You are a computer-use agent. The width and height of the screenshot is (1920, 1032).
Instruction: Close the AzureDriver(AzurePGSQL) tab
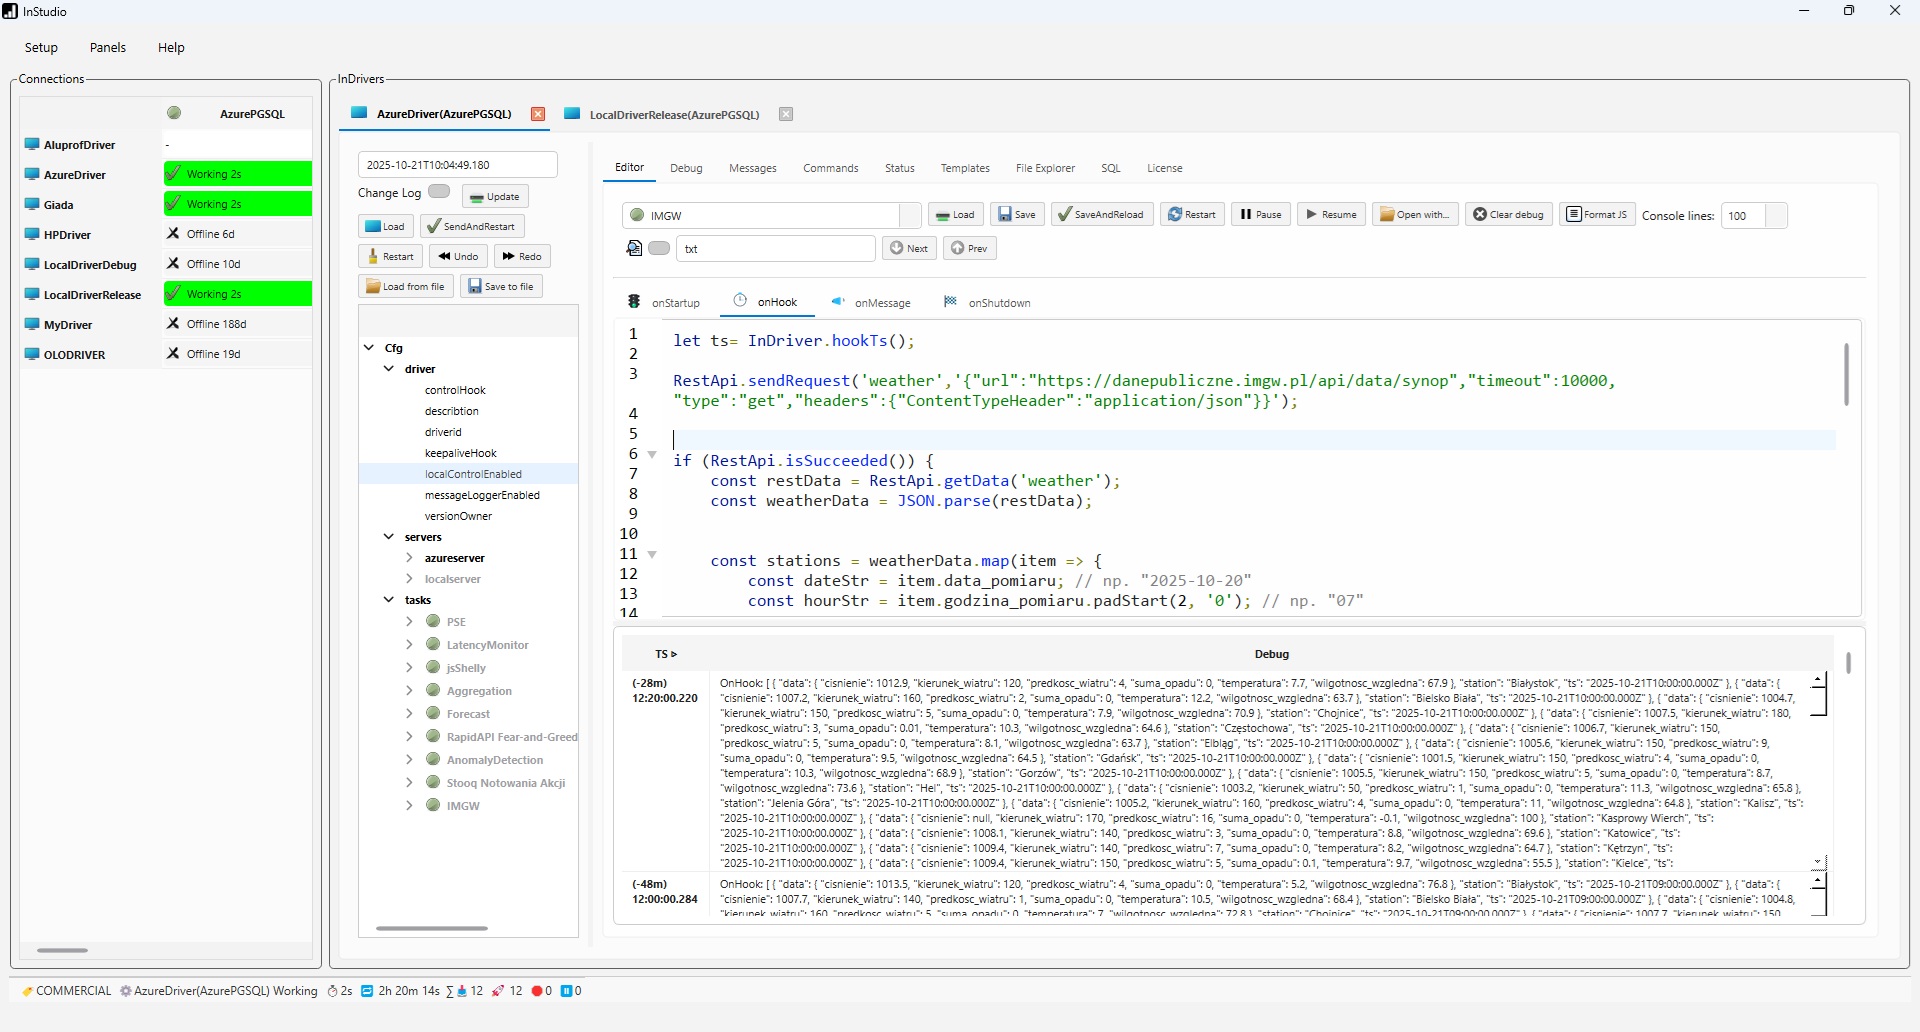[538, 115]
